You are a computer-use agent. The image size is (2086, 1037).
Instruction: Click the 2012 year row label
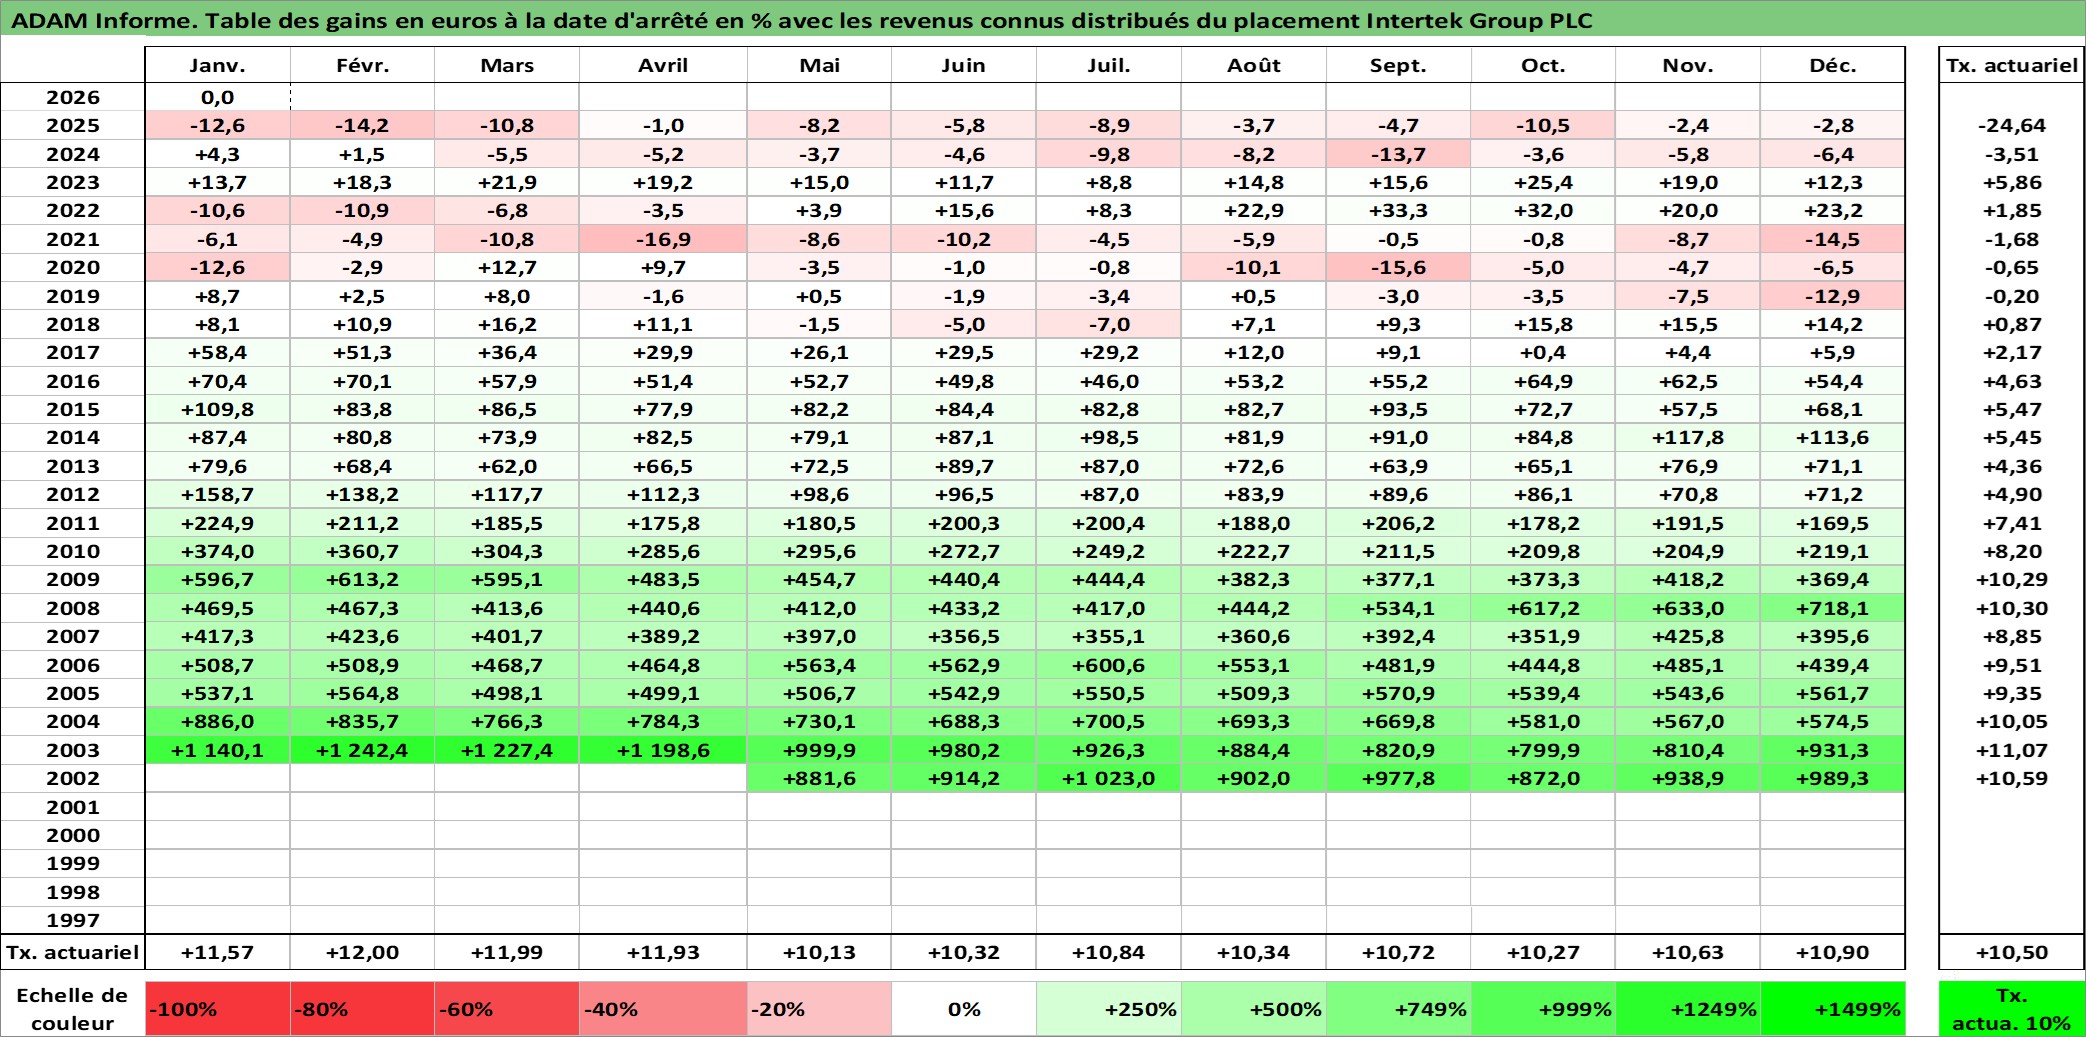pos(73,494)
